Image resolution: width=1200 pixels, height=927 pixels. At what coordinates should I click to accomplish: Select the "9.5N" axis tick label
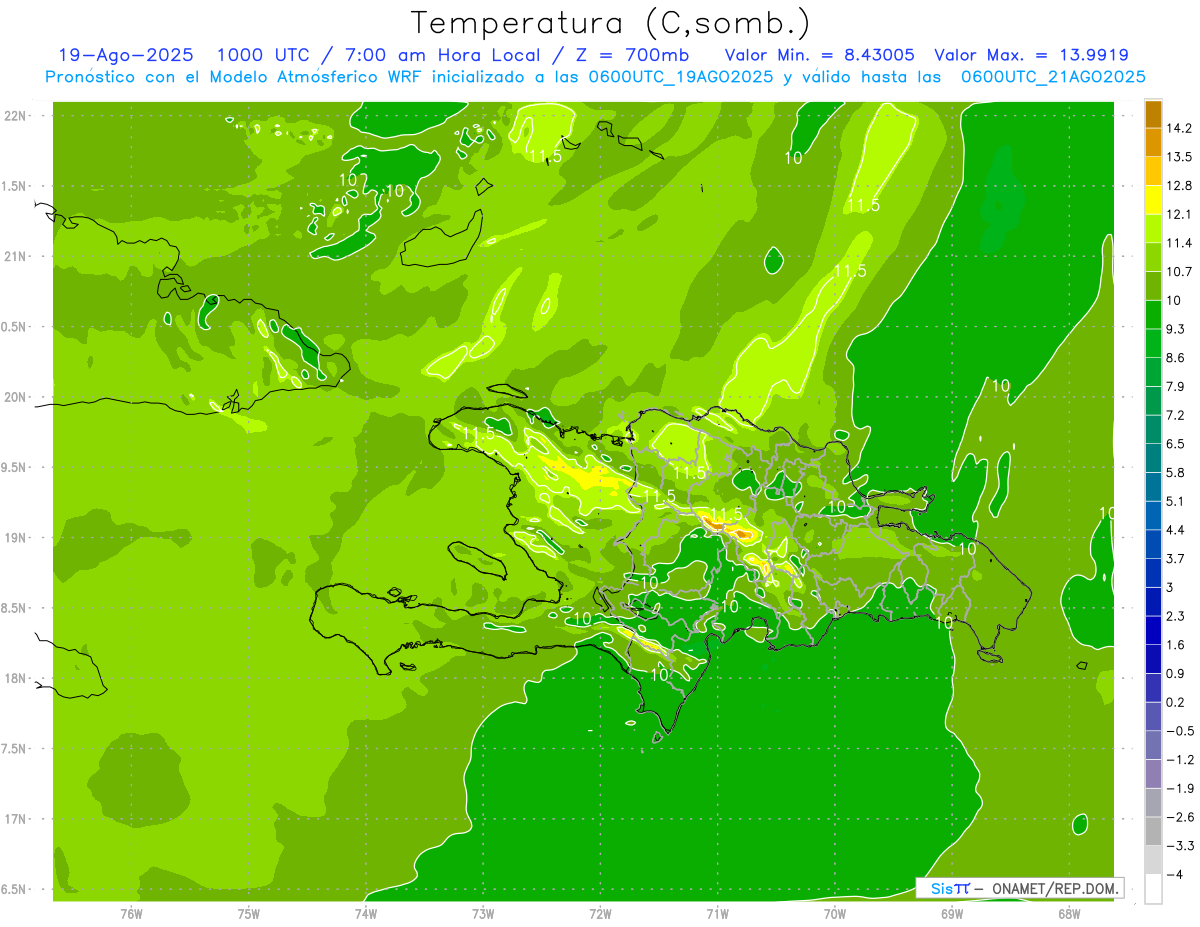pyautogui.click(x=15, y=468)
